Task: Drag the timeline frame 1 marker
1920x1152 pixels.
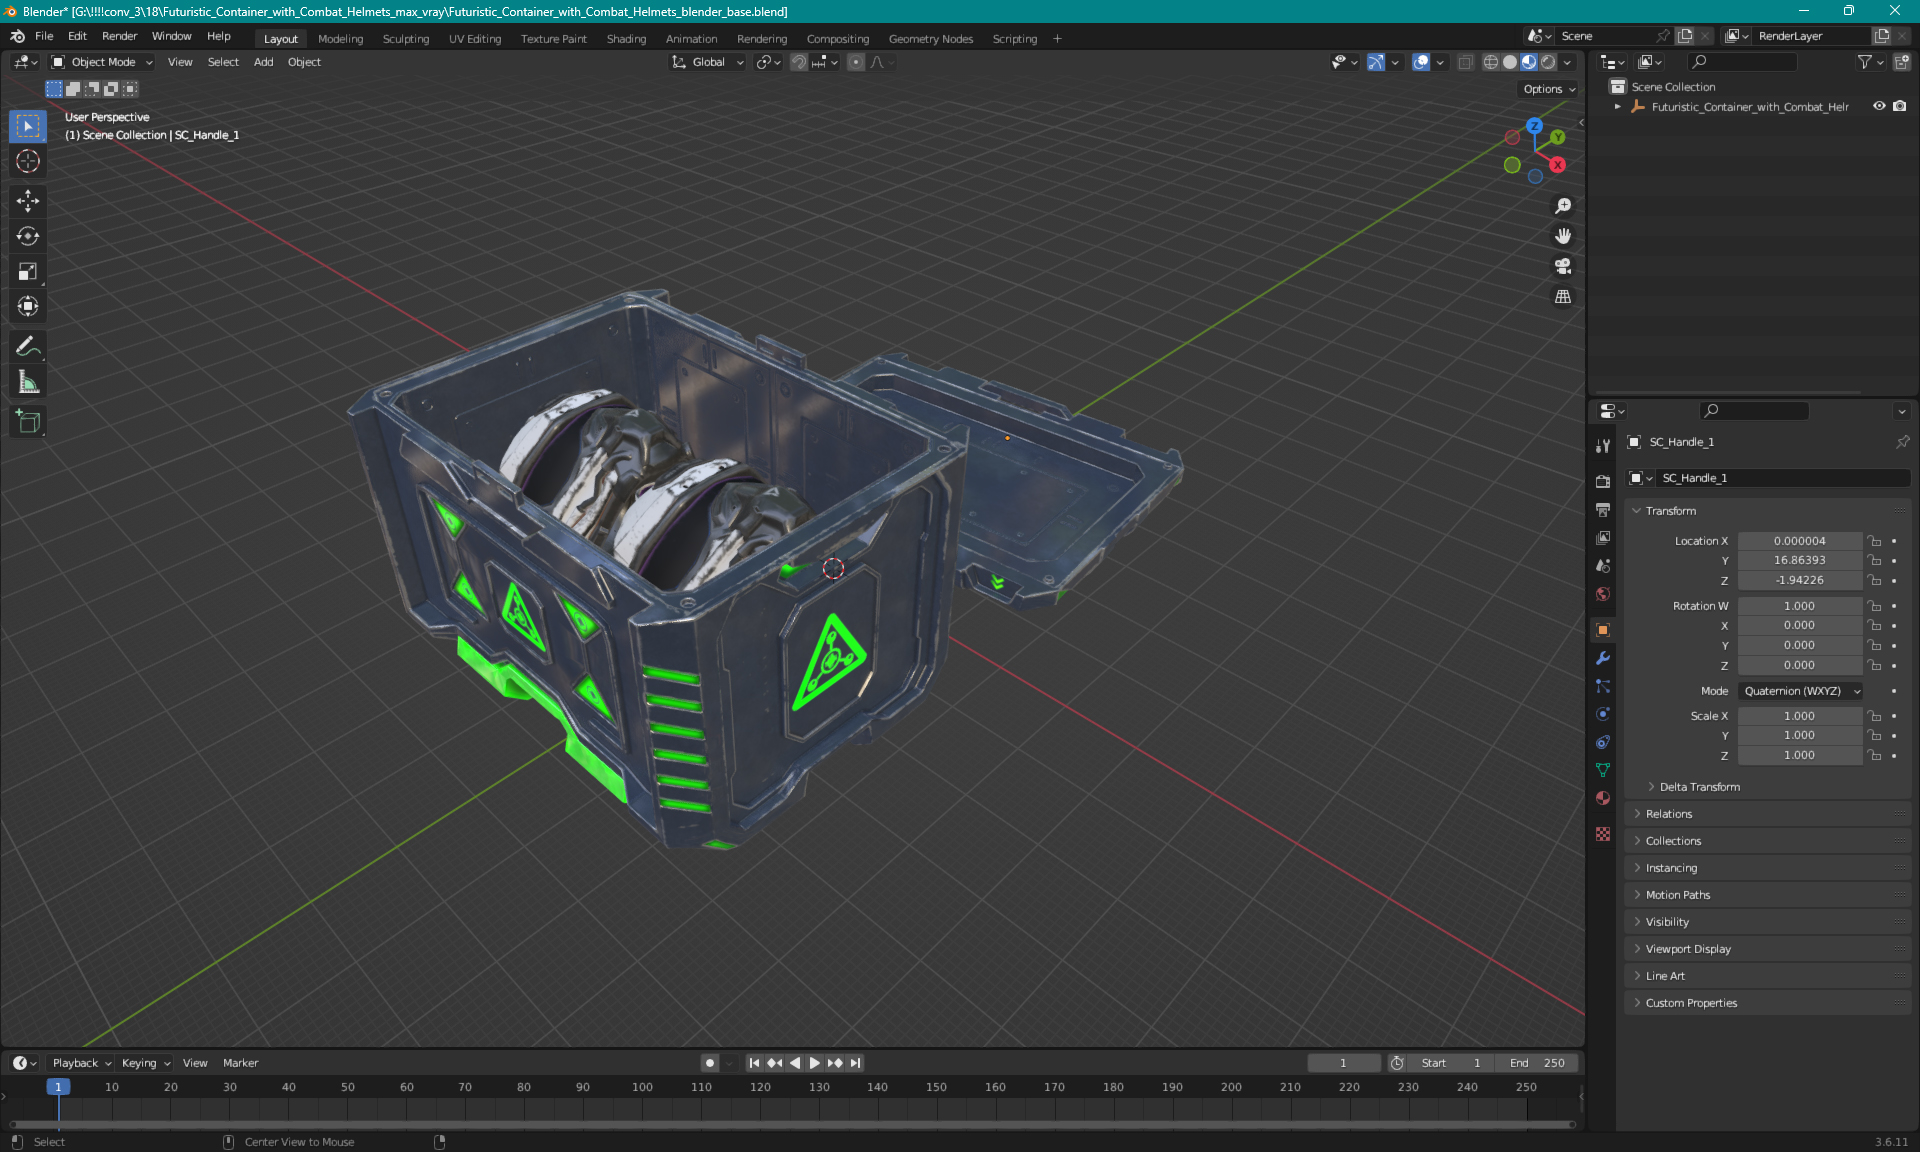Action: coord(58,1086)
